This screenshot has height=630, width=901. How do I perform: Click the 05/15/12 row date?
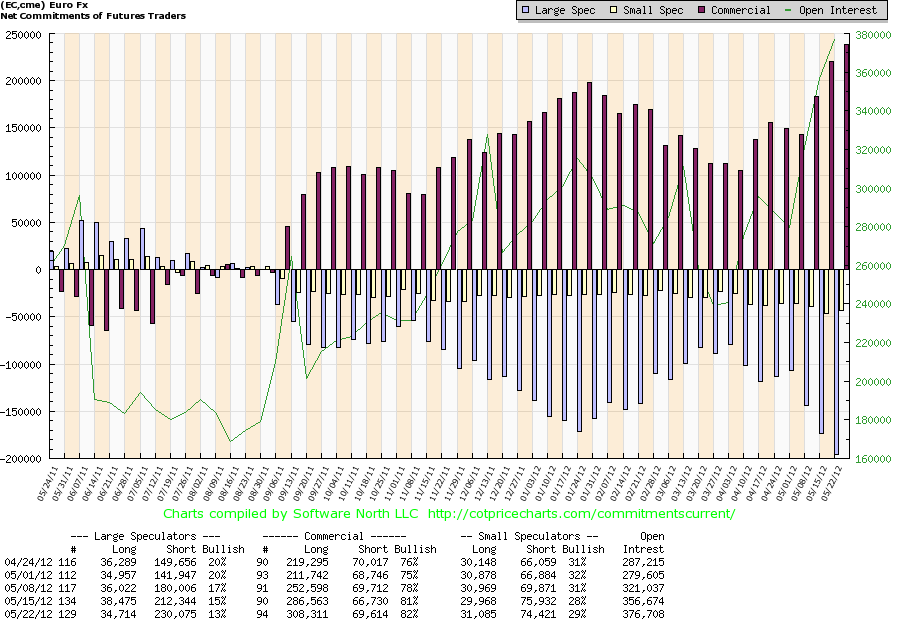pos(28,601)
